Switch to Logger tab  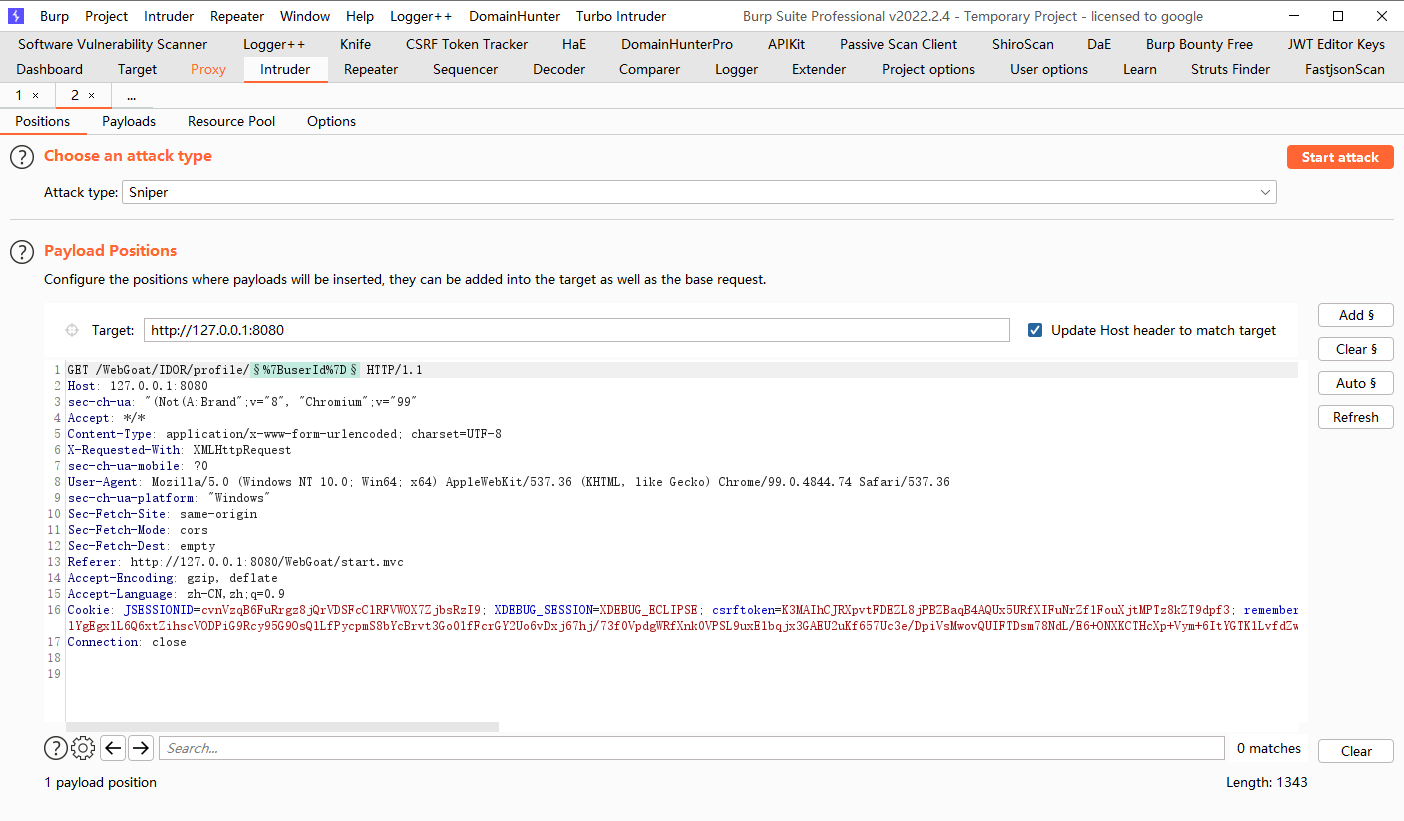[736, 69]
